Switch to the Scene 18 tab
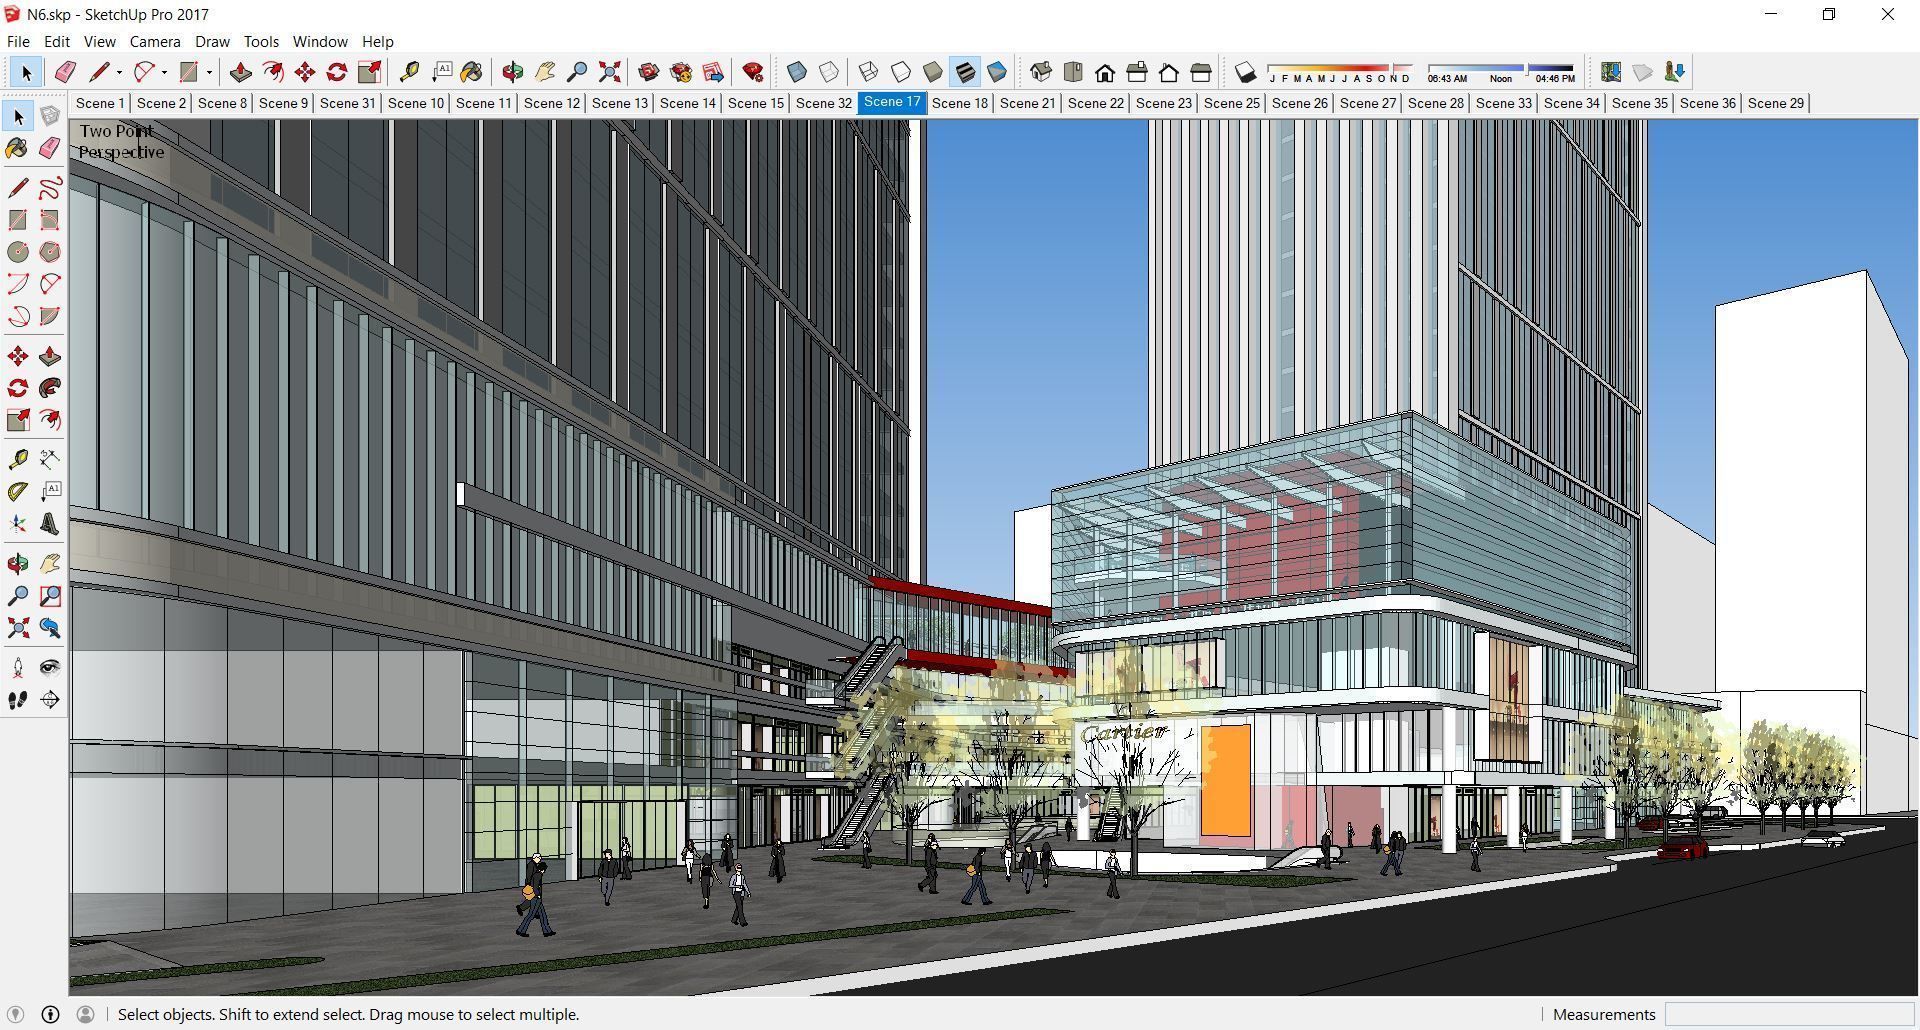 click(960, 103)
